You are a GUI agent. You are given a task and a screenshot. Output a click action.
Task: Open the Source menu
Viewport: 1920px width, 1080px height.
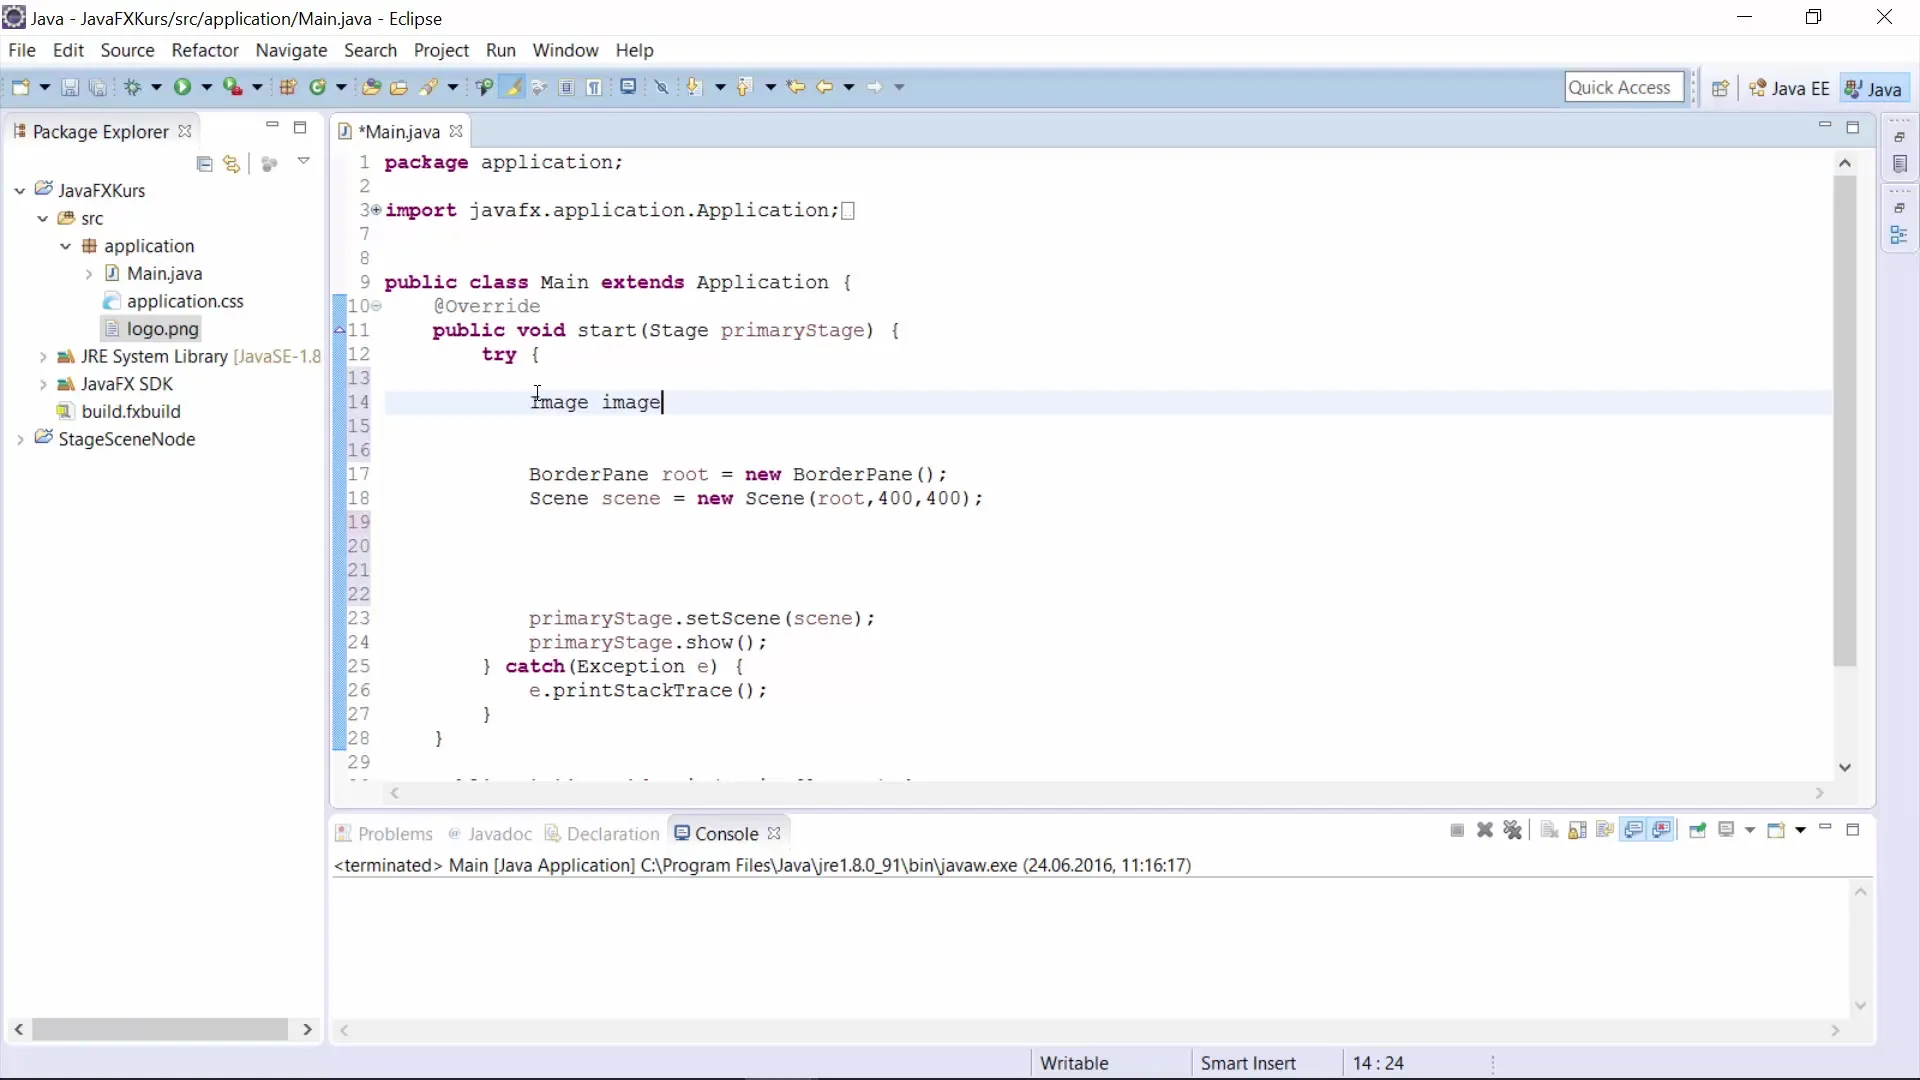[x=127, y=50]
